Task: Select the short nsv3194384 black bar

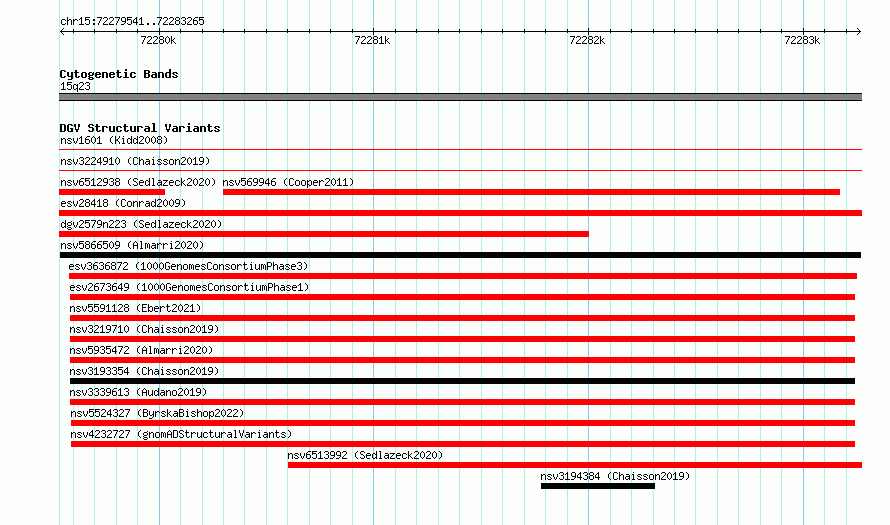Action: 598,486
